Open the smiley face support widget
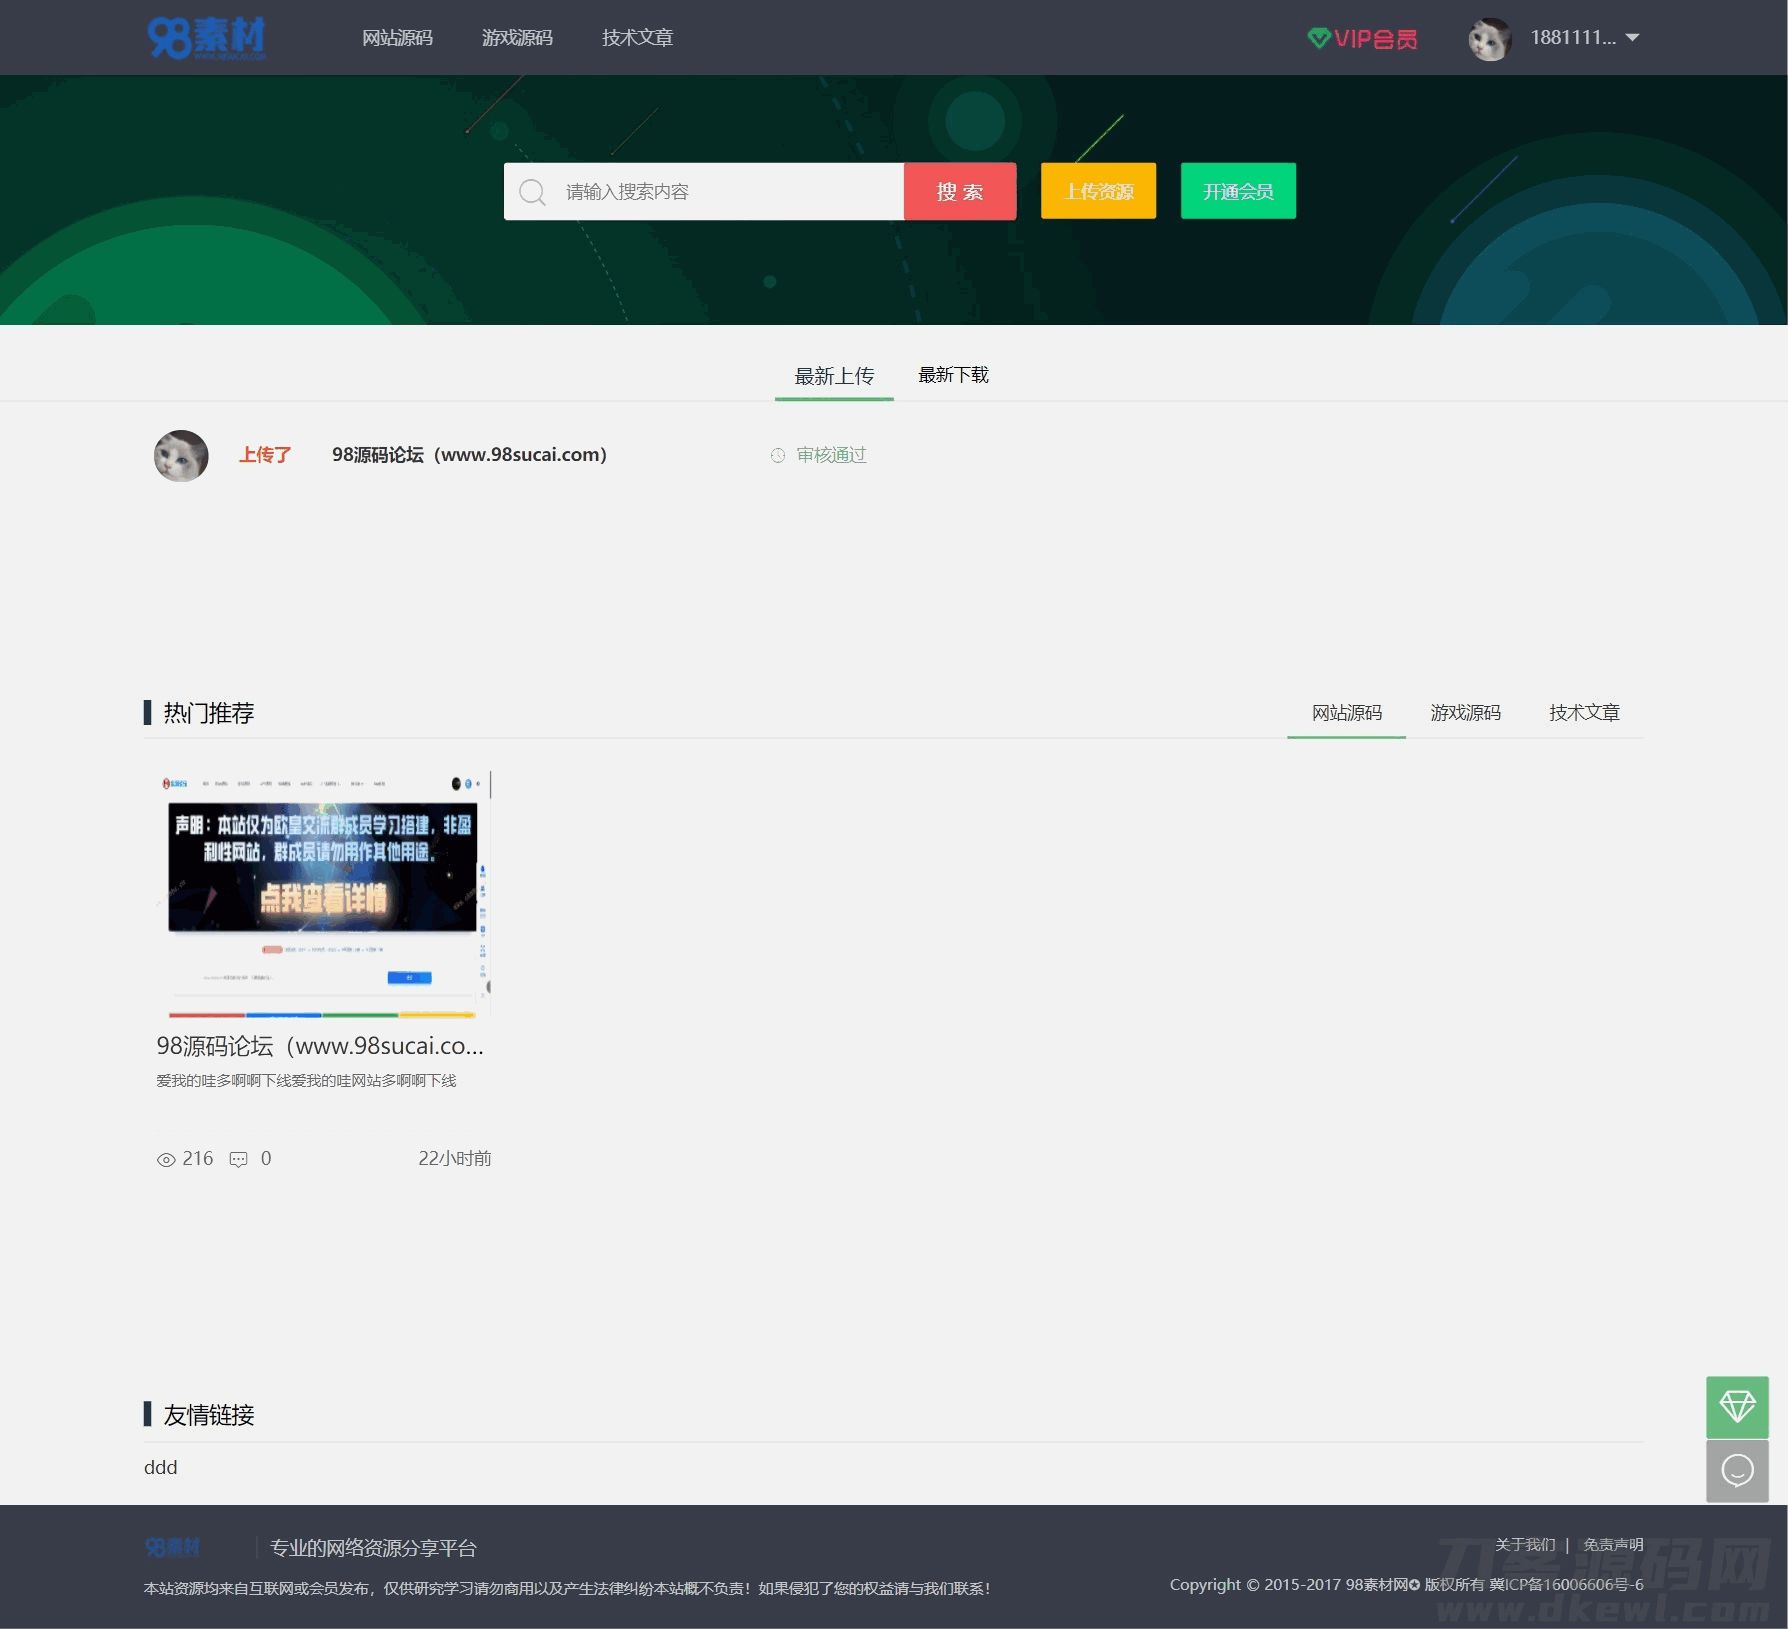 (1737, 1470)
